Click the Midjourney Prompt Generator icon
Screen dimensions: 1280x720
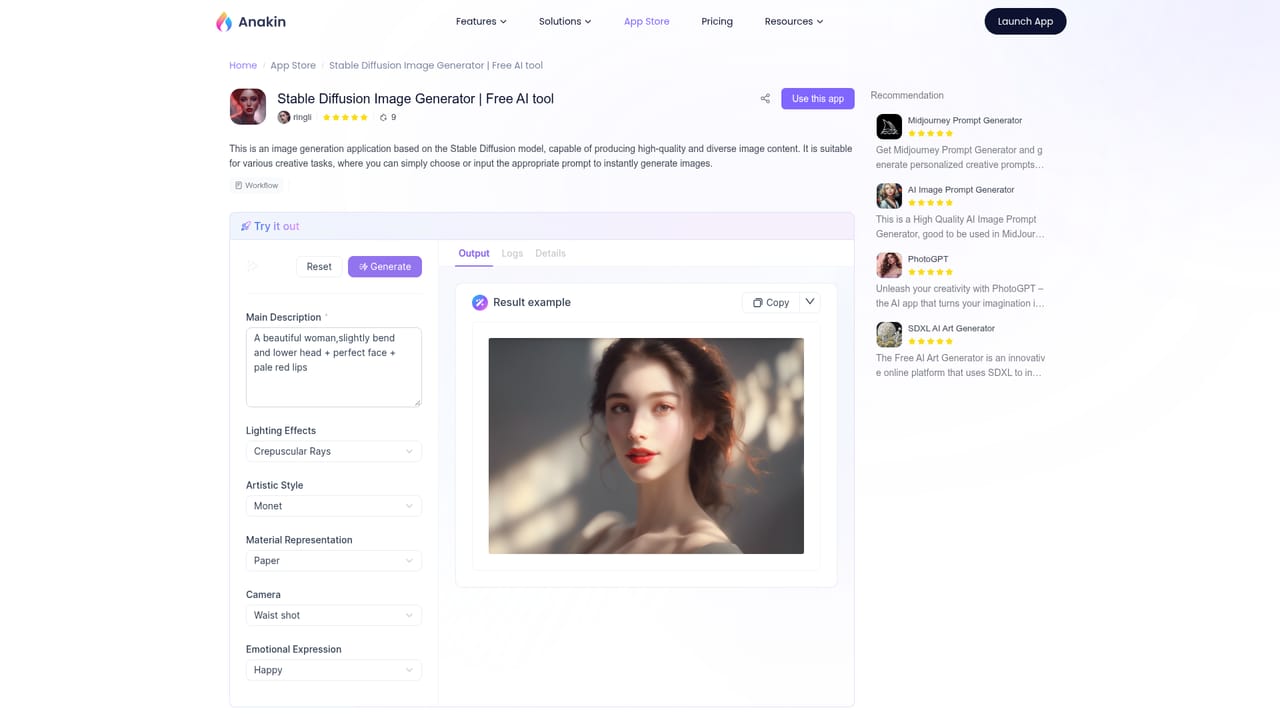pyautogui.click(x=889, y=126)
